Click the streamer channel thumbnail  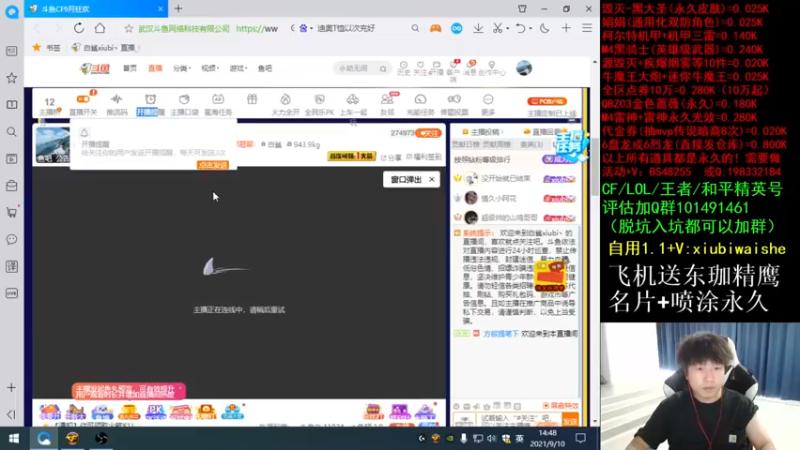click(53, 145)
